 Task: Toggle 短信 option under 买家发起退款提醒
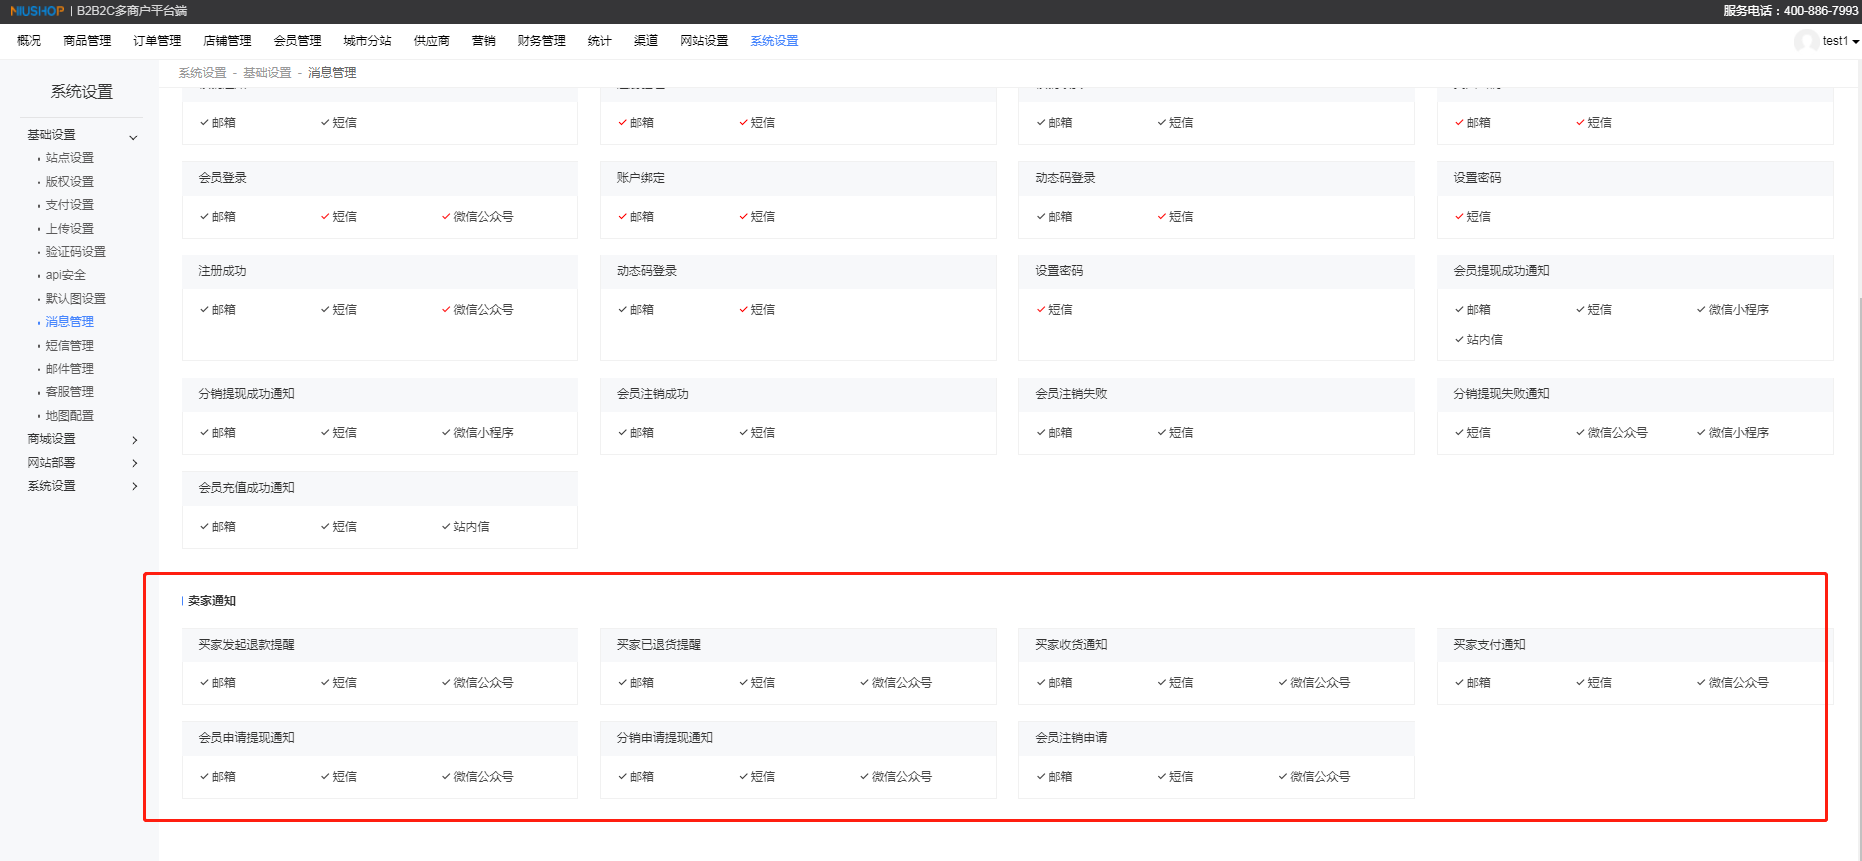[338, 683]
